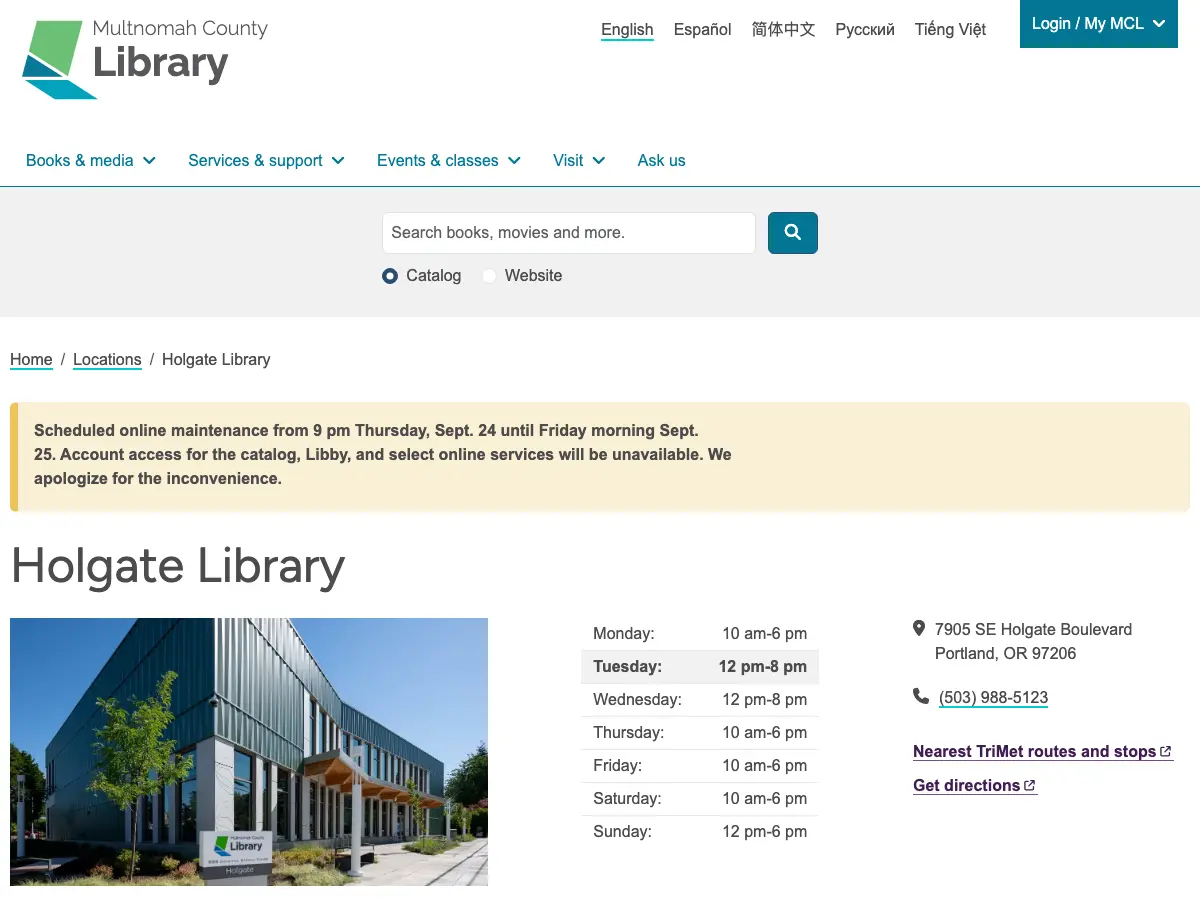Switch language to Русский
This screenshot has height=900, width=1200.
(x=865, y=30)
